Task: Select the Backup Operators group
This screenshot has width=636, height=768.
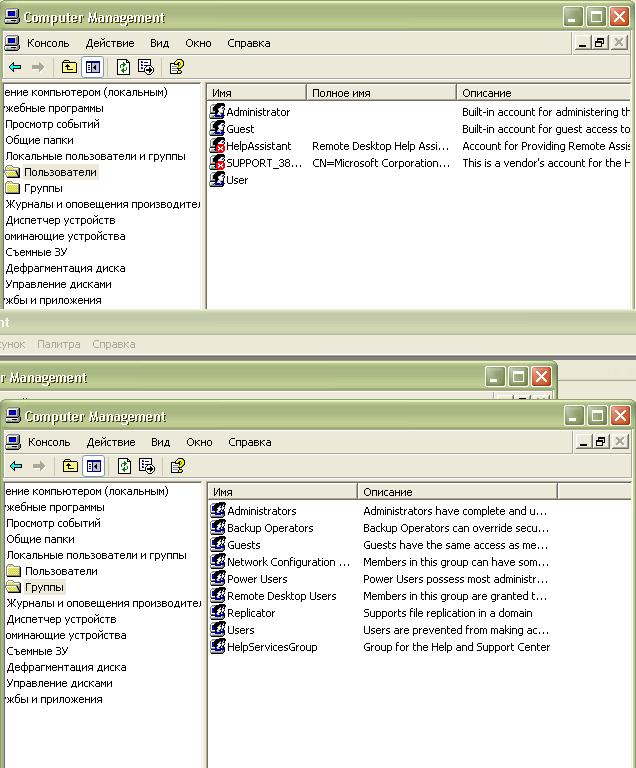Action: [269, 528]
